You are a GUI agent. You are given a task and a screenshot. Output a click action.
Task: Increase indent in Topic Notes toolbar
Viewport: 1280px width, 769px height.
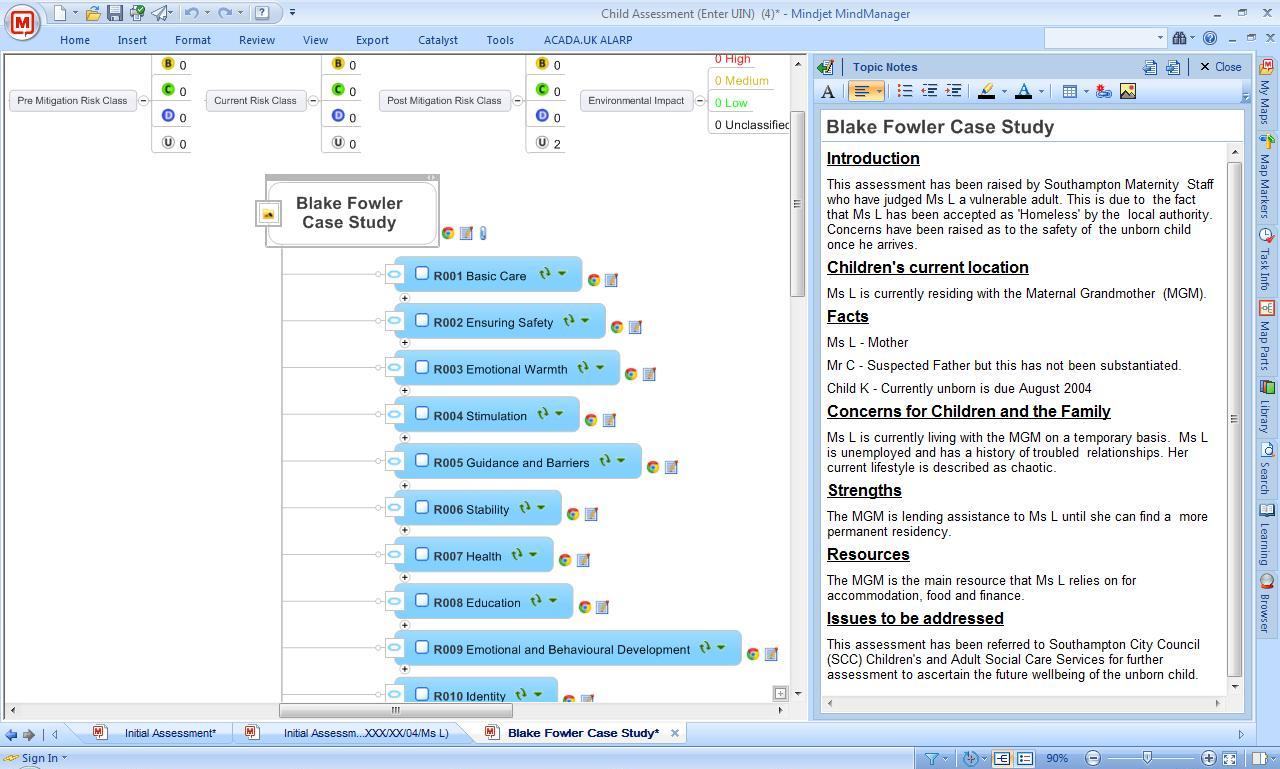click(953, 91)
